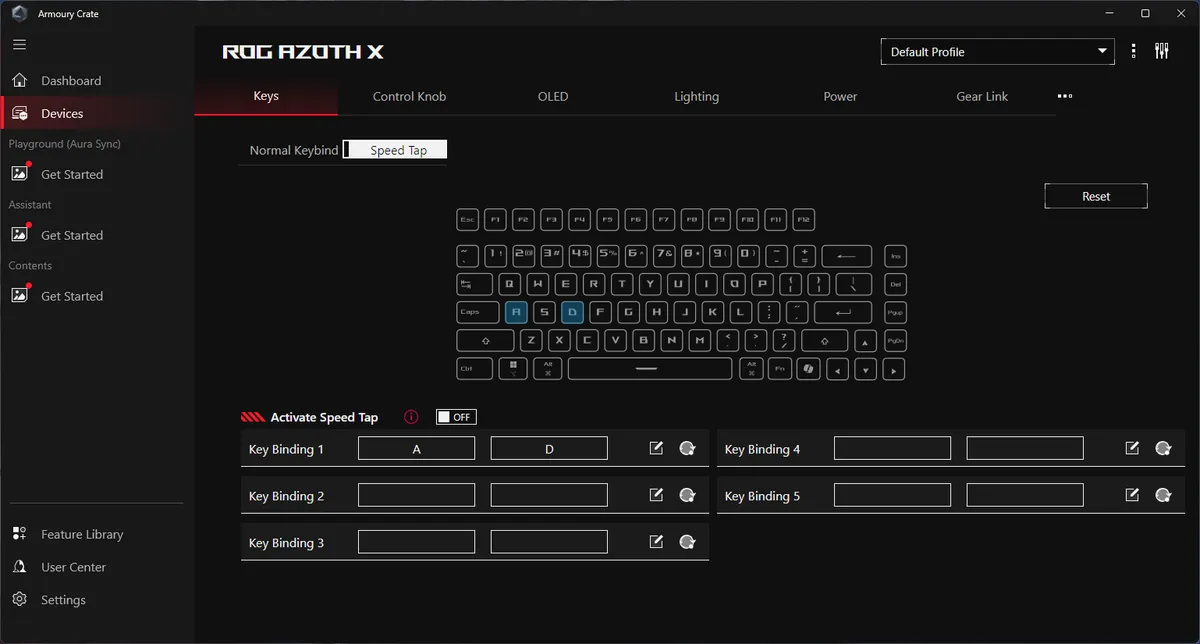Open the hamburger menu in the sidebar
Viewport: 1200px width, 644px height.
(x=18, y=44)
